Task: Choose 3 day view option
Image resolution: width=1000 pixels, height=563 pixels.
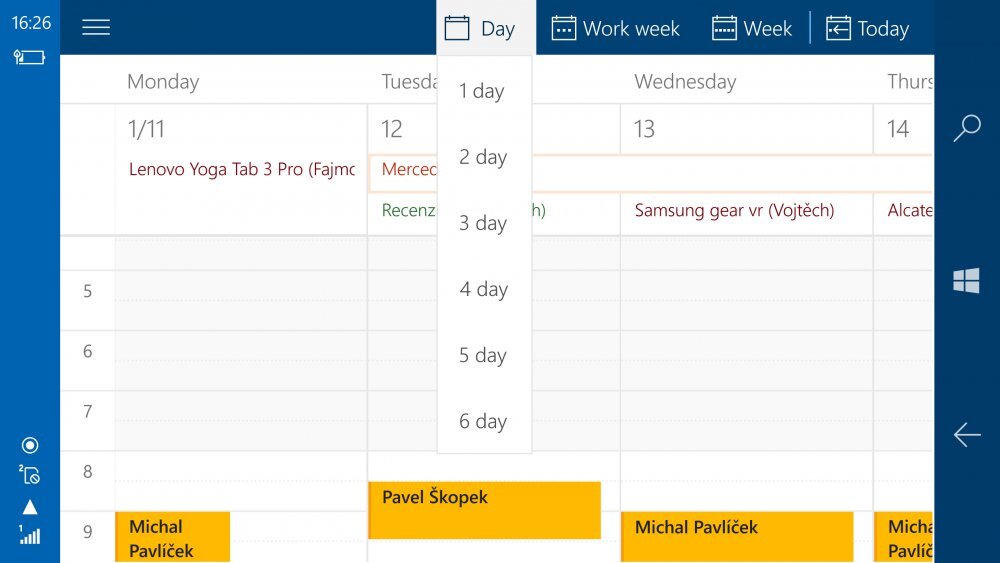Action: click(x=483, y=223)
